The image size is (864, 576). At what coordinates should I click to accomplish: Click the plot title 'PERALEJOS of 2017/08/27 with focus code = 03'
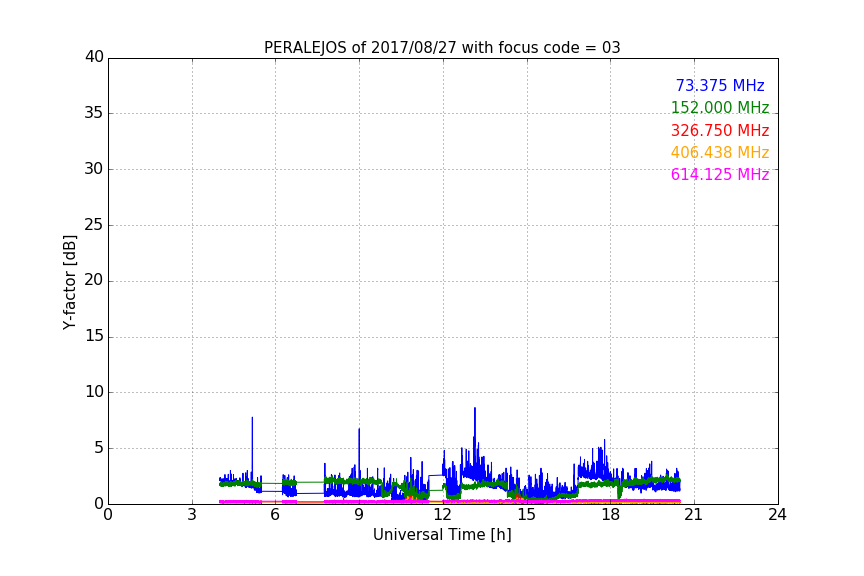[x=442, y=48]
